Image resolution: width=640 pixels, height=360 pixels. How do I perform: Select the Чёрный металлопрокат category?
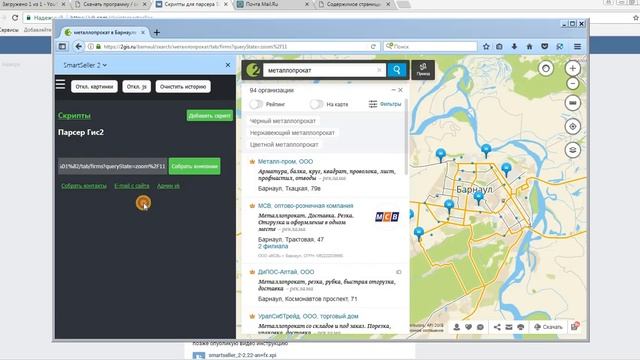(283, 121)
